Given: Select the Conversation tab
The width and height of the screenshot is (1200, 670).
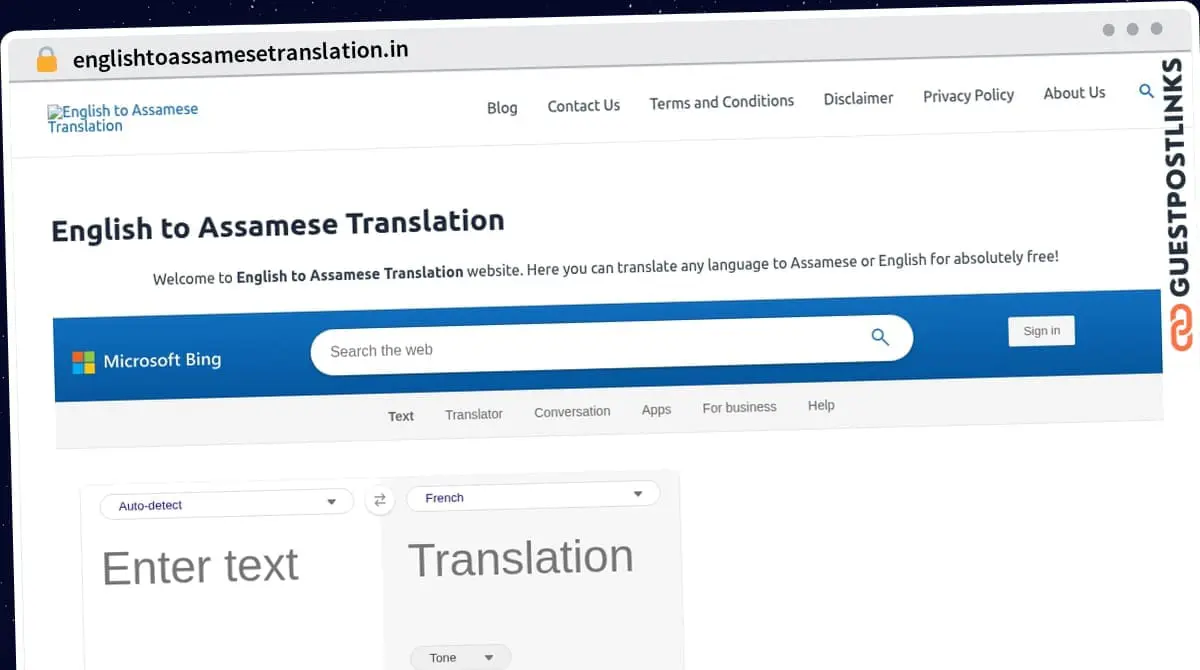Looking at the screenshot, I should point(572,412).
